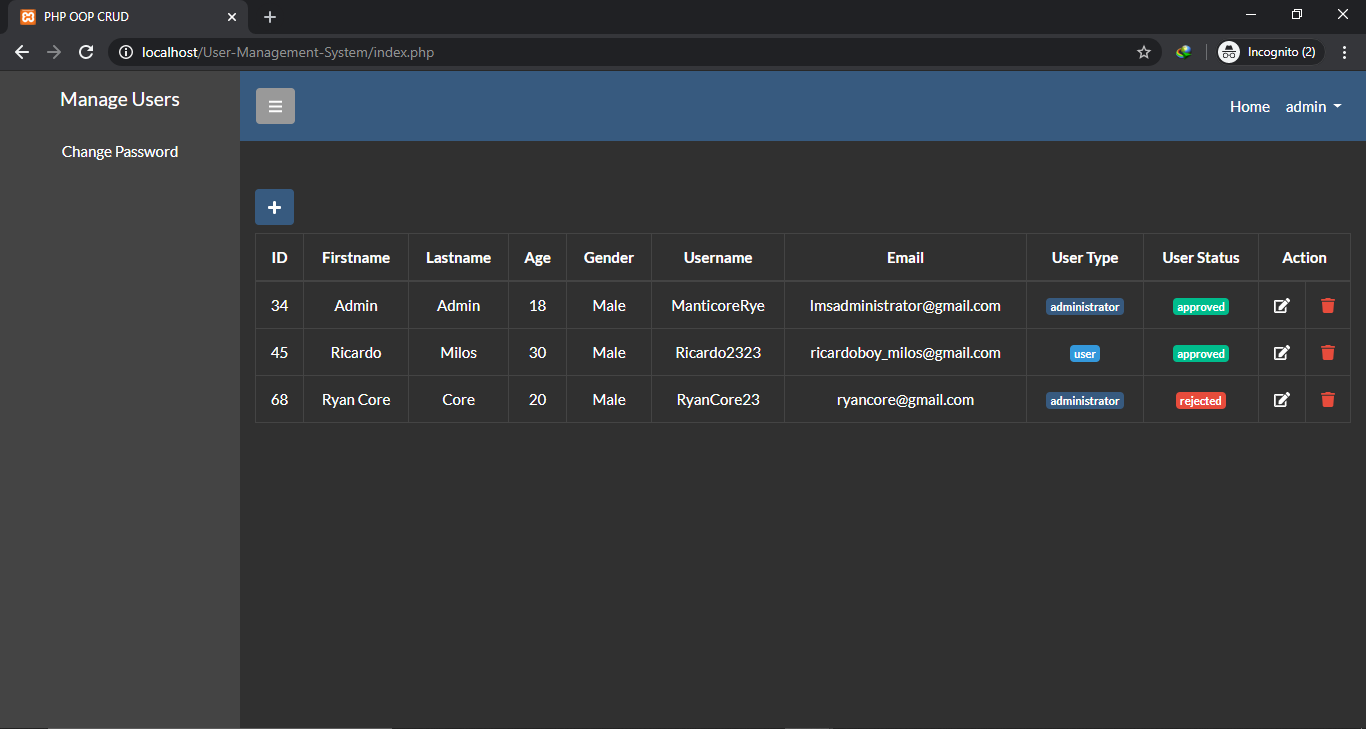The image size is (1366, 729).
Task: Edit the Ricardo Milos user record
Action: click(x=1281, y=353)
